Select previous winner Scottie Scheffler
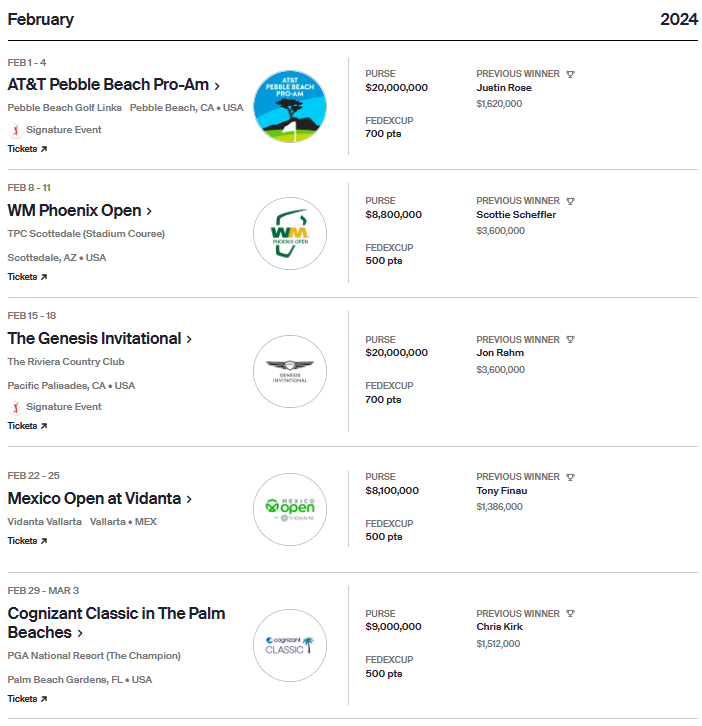Image resolution: width=702 pixels, height=726 pixels. pyautogui.click(x=516, y=215)
